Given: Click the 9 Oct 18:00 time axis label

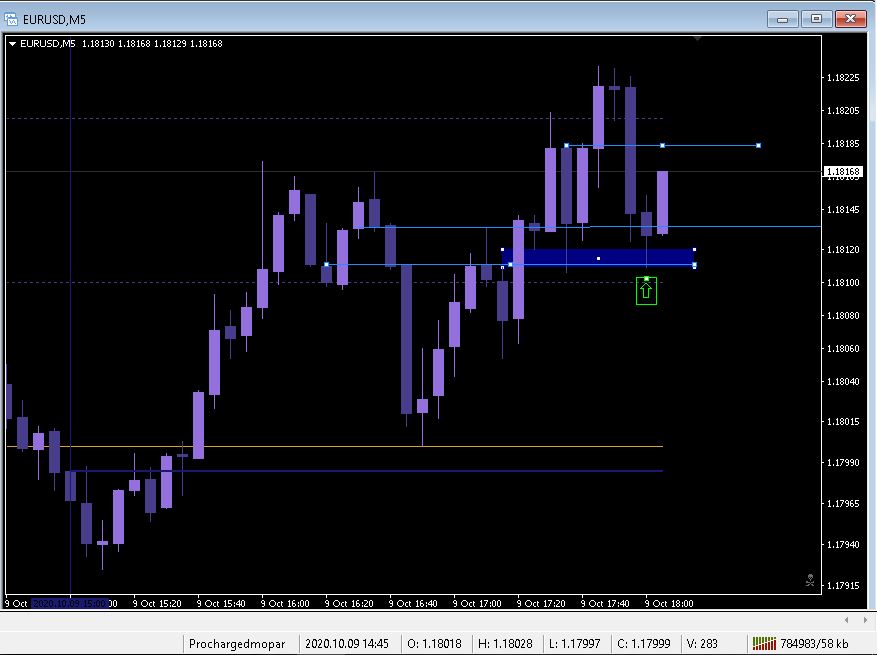Looking at the screenshot, I should (669, 604).
